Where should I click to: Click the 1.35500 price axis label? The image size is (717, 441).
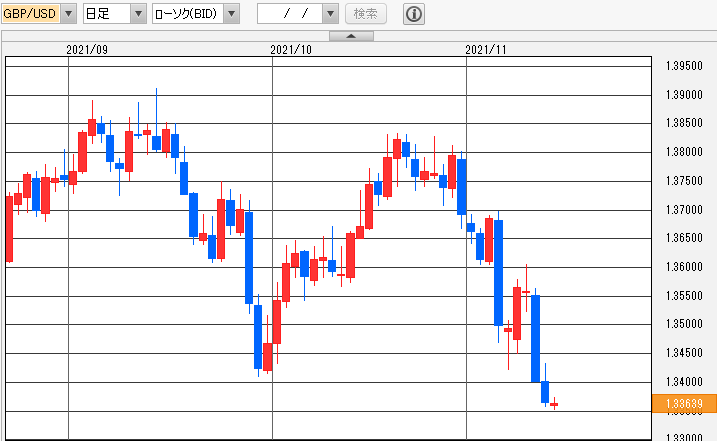[x=684, y=296]
